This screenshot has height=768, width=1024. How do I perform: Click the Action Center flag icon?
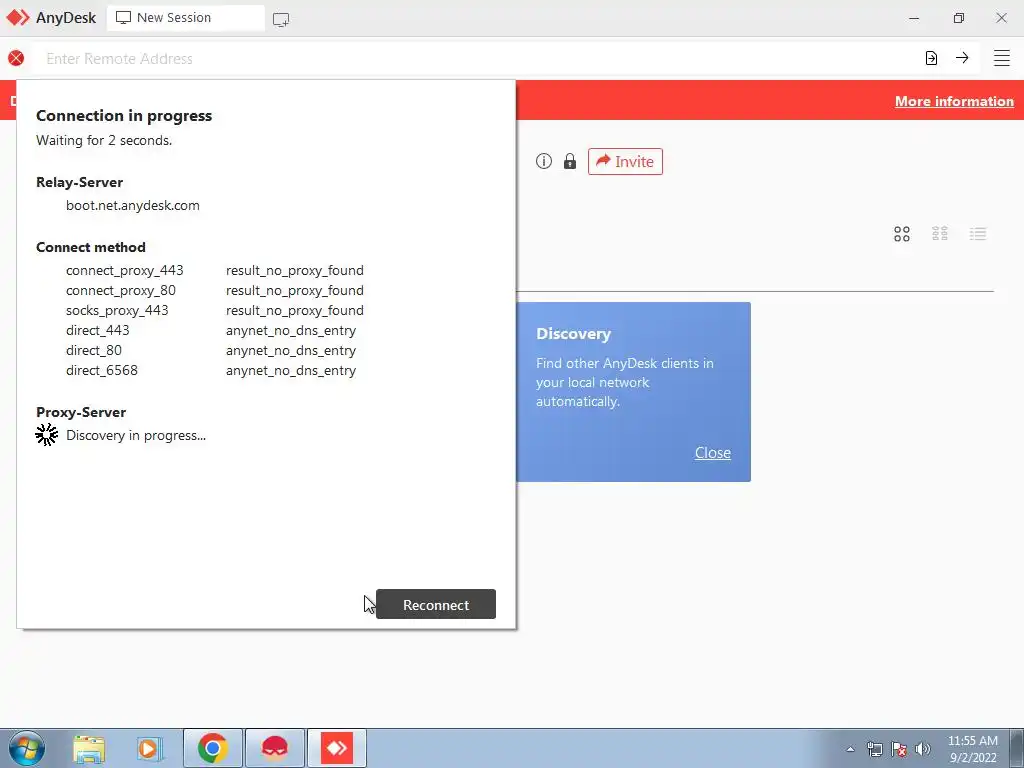click(x=899, y=749)
